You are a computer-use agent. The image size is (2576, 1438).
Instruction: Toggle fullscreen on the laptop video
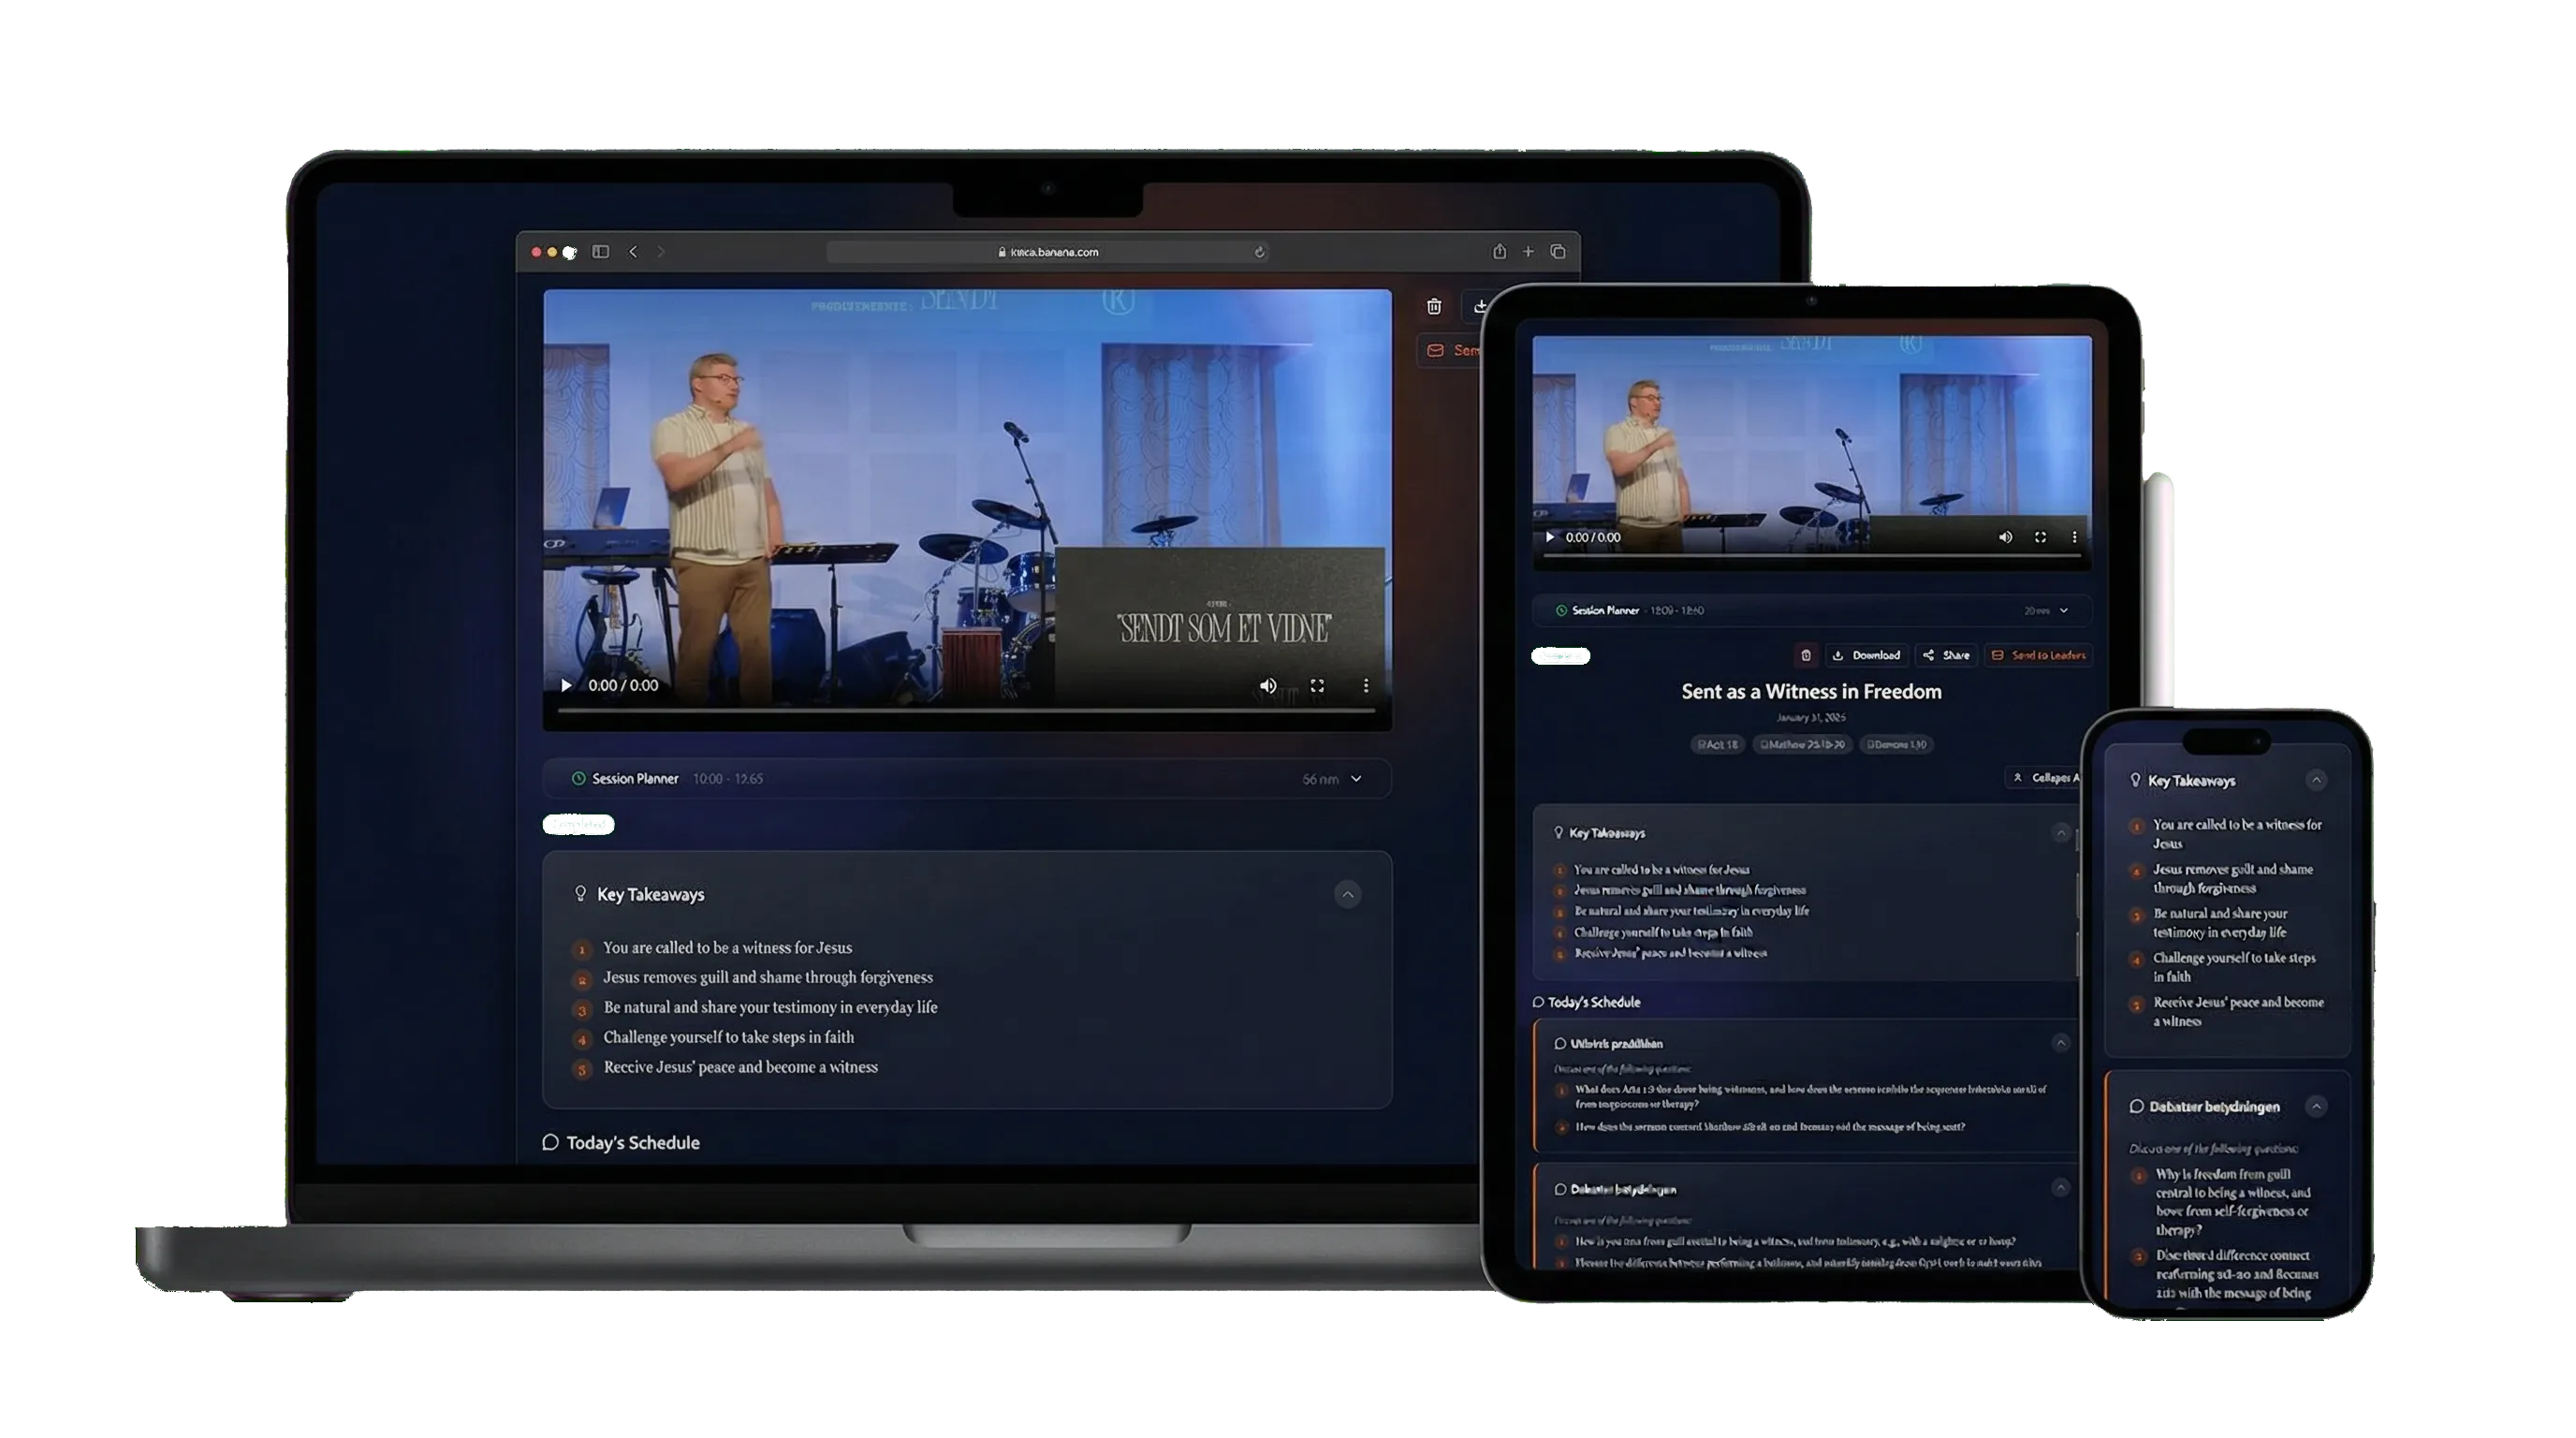tap(1318, 685)
